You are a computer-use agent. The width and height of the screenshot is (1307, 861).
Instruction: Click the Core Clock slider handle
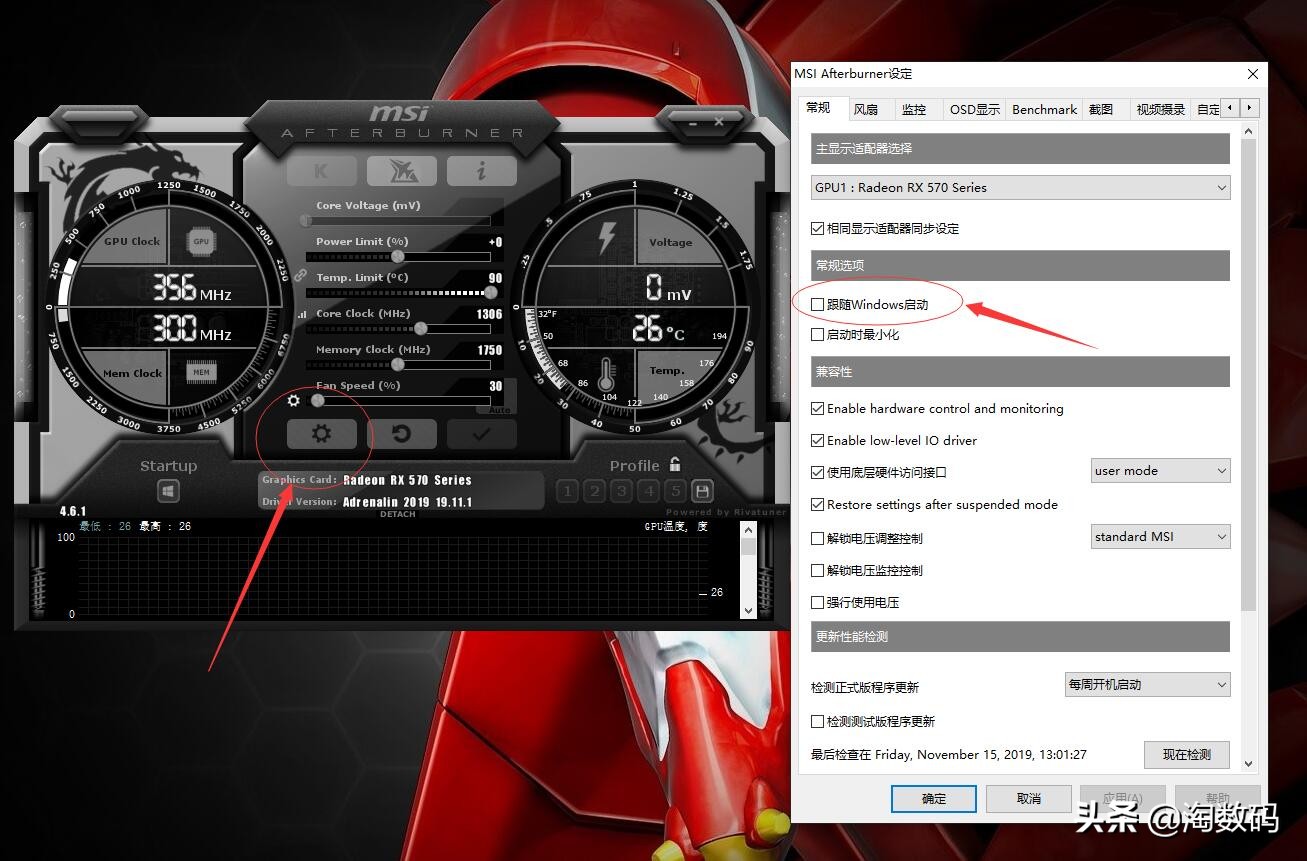tap(421, 328)
